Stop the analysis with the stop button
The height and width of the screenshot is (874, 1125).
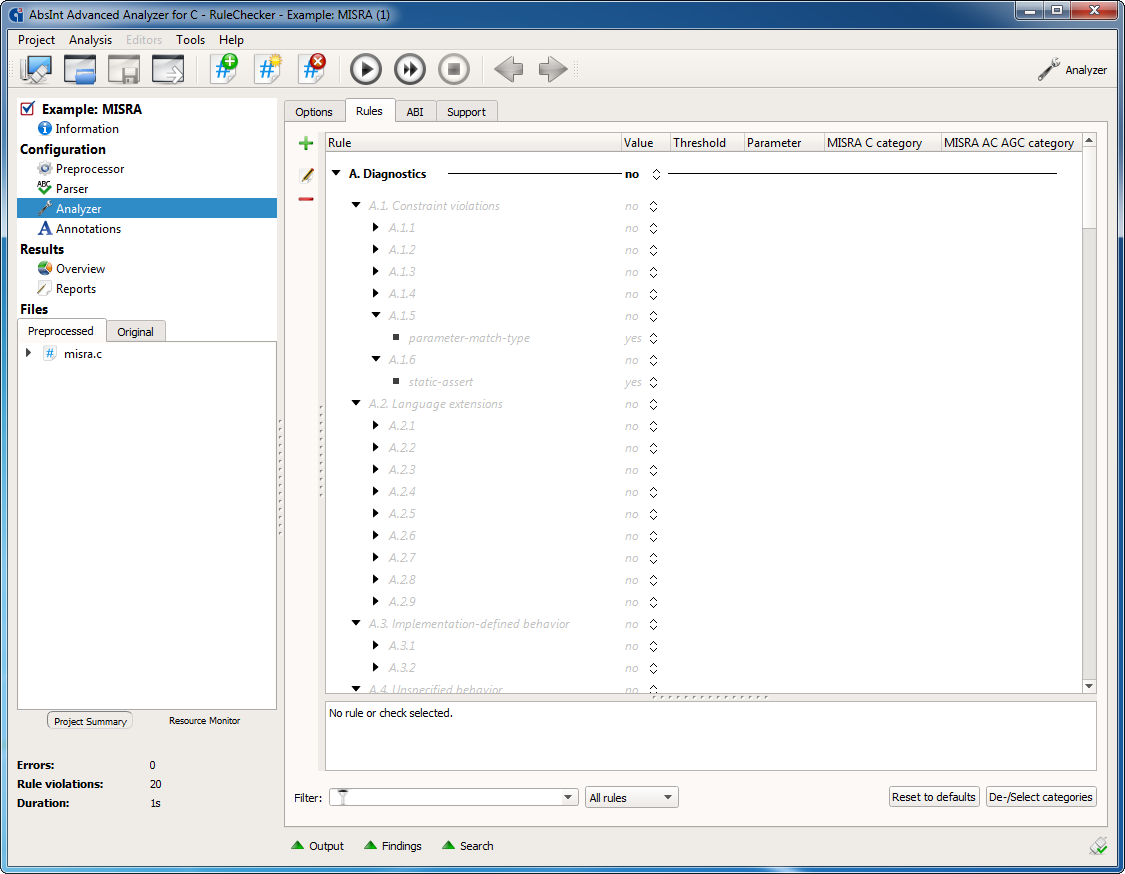tap(453, 70)
